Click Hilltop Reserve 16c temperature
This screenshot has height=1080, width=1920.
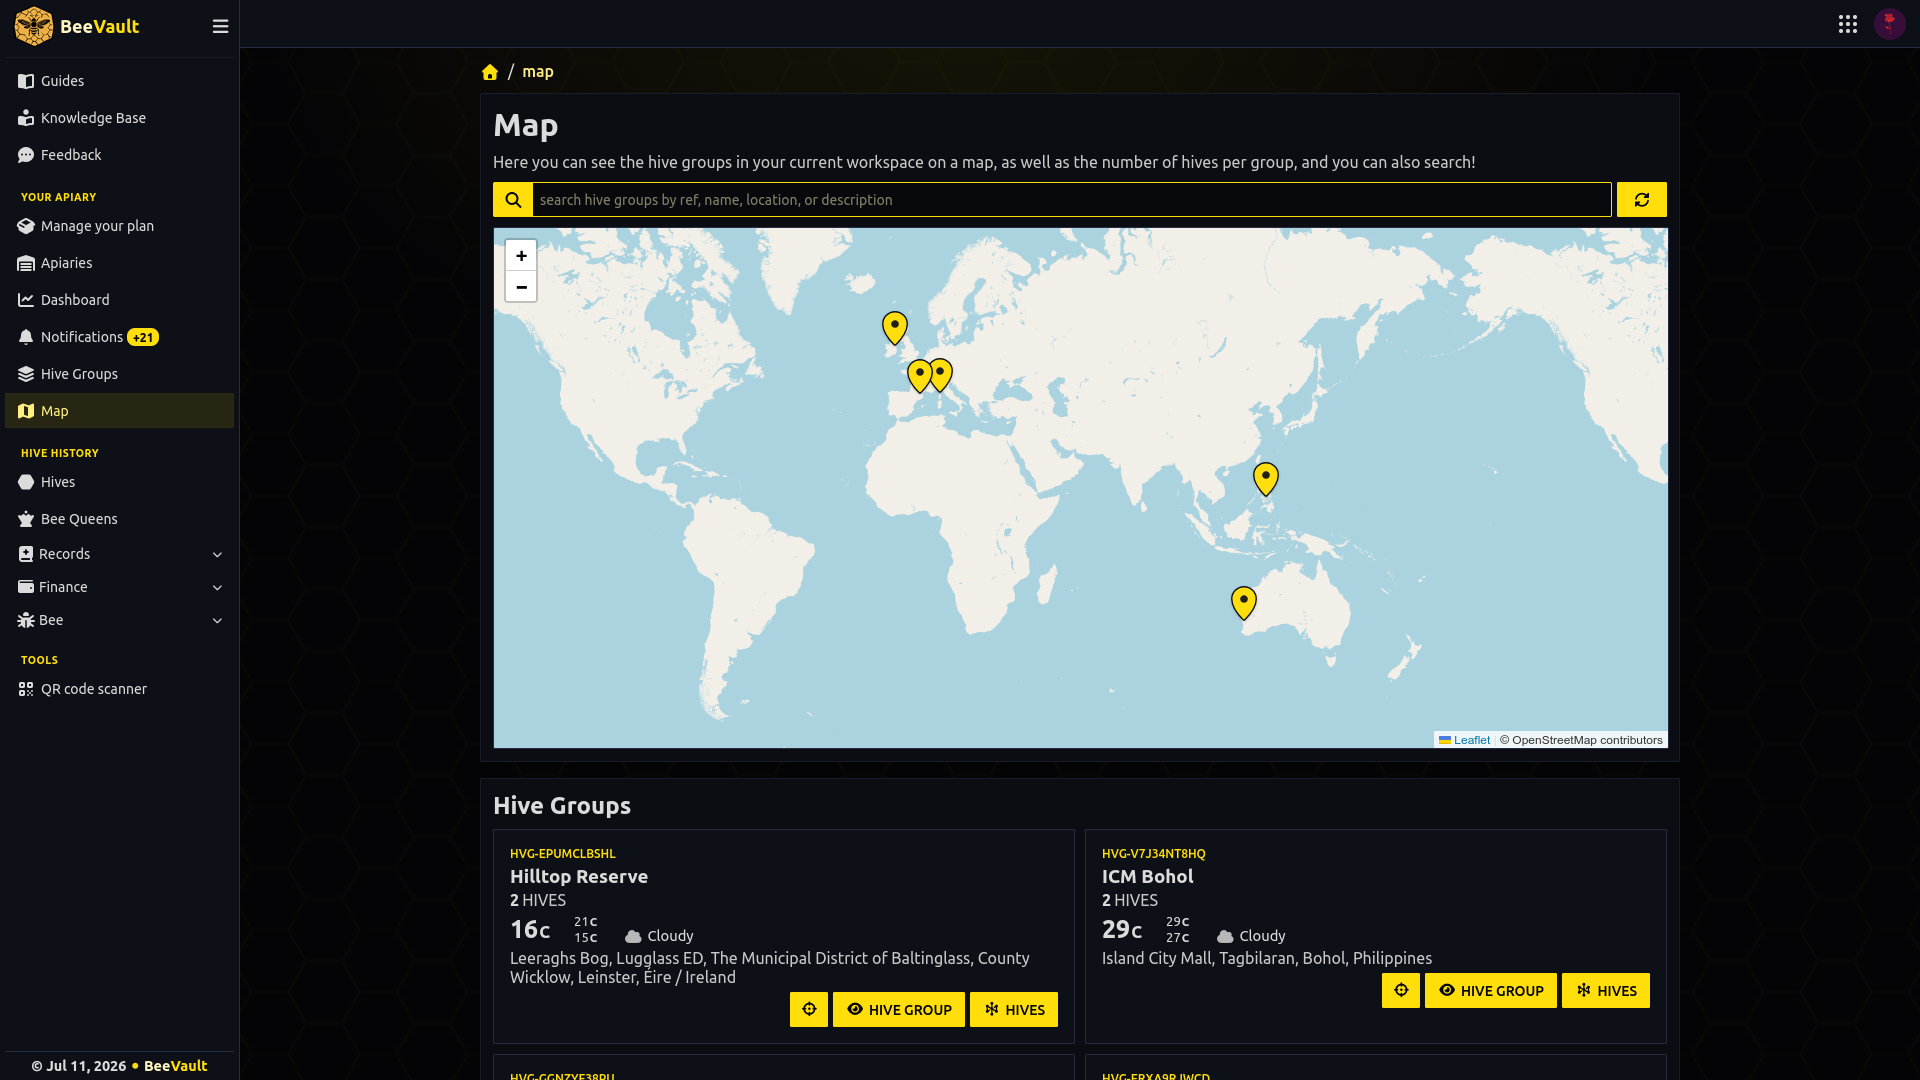point(530,930)
